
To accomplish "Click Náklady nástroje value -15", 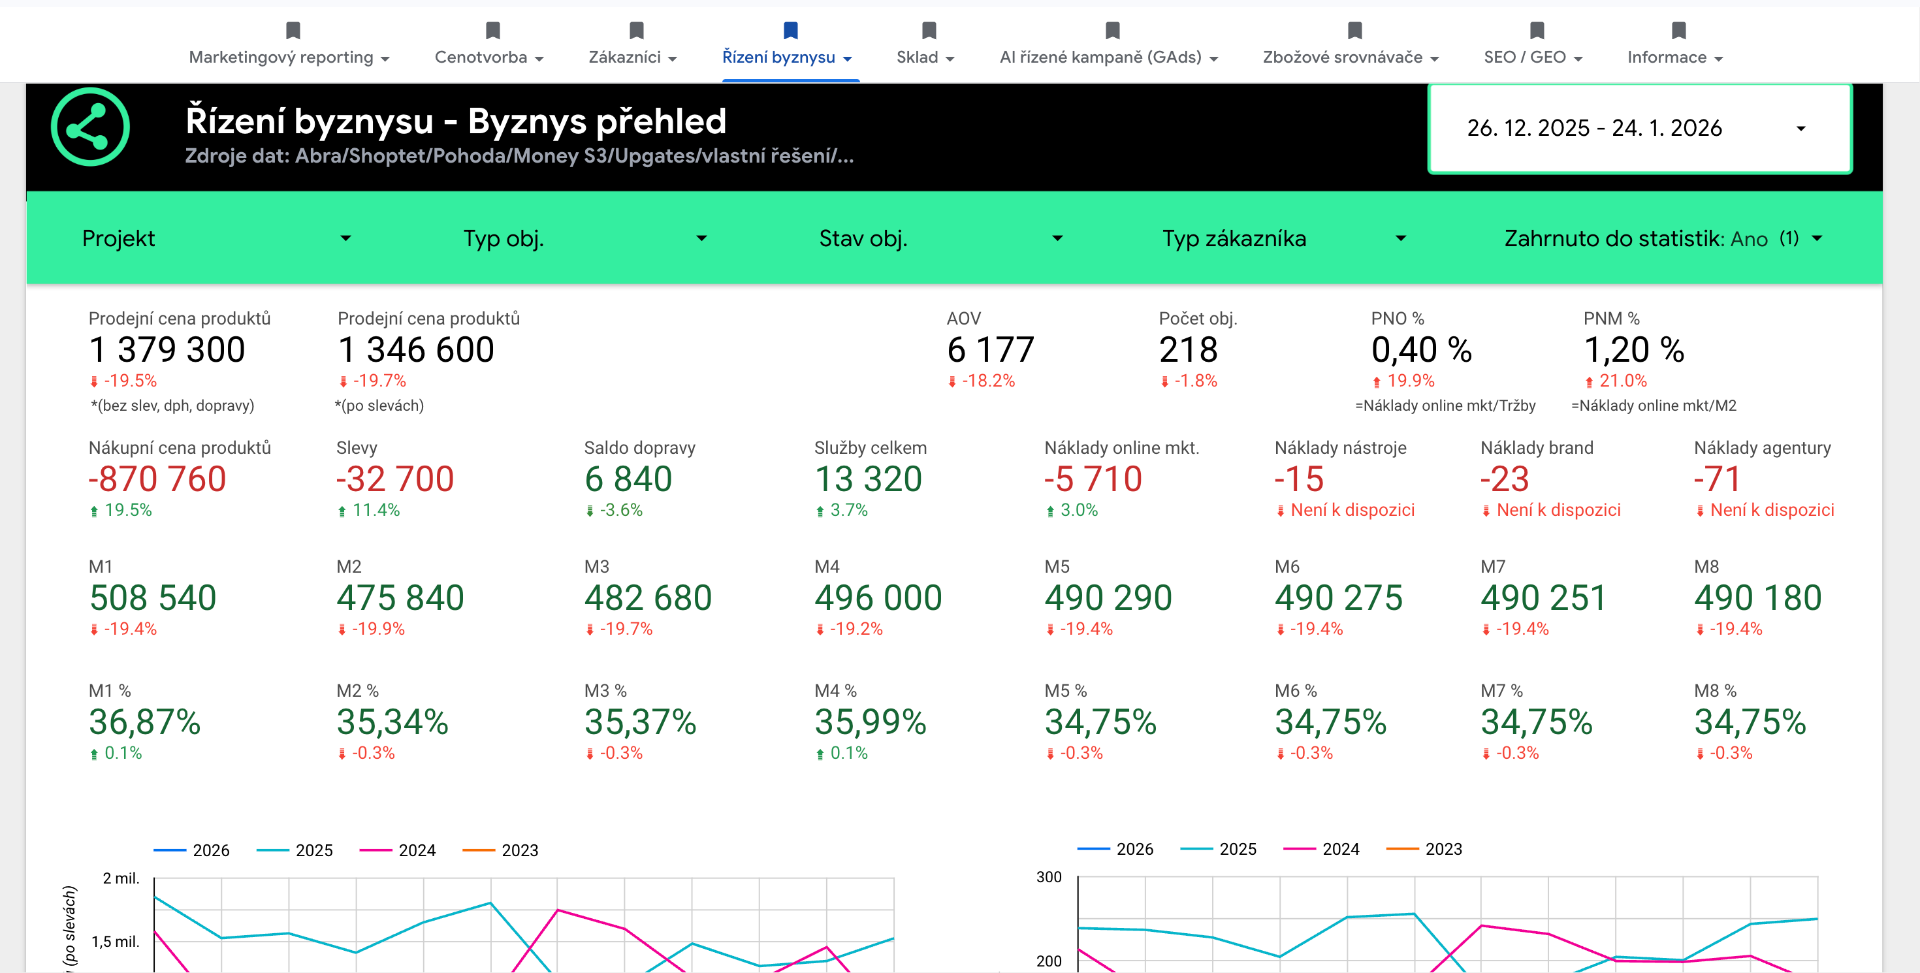I will coord(1299,479).
